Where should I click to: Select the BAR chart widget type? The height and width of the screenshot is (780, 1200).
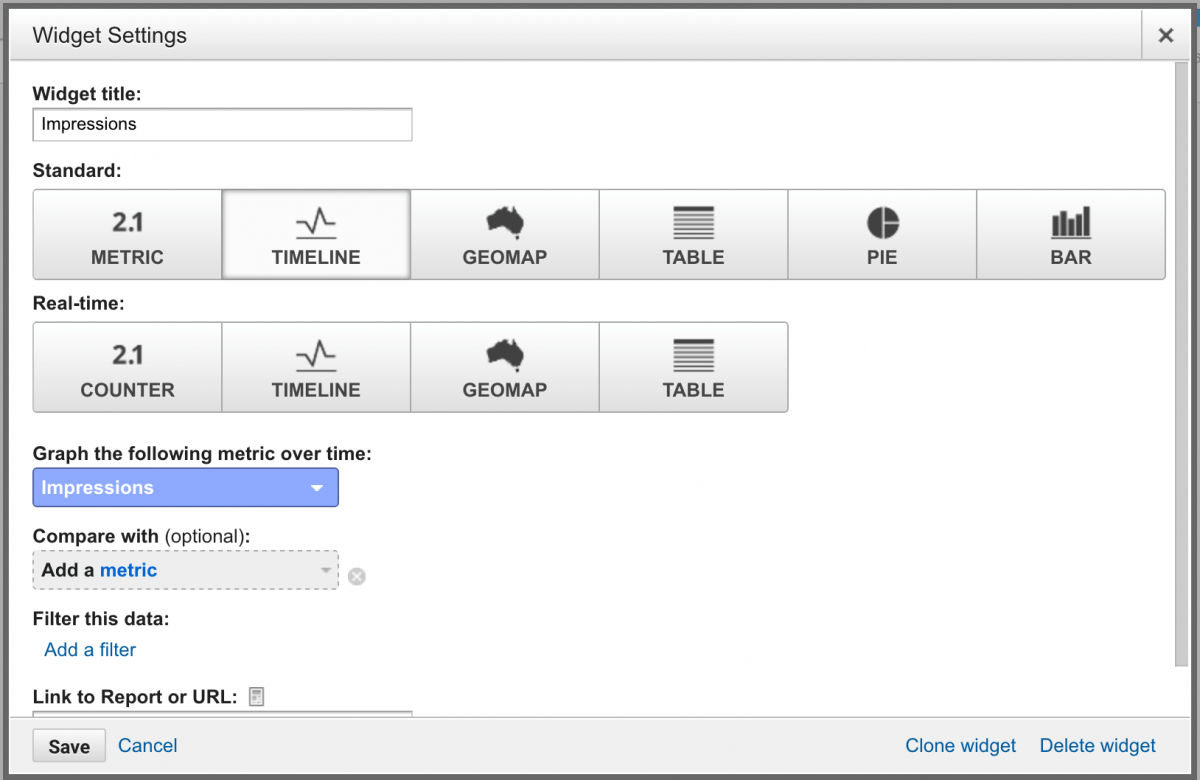pos(1071,235)
